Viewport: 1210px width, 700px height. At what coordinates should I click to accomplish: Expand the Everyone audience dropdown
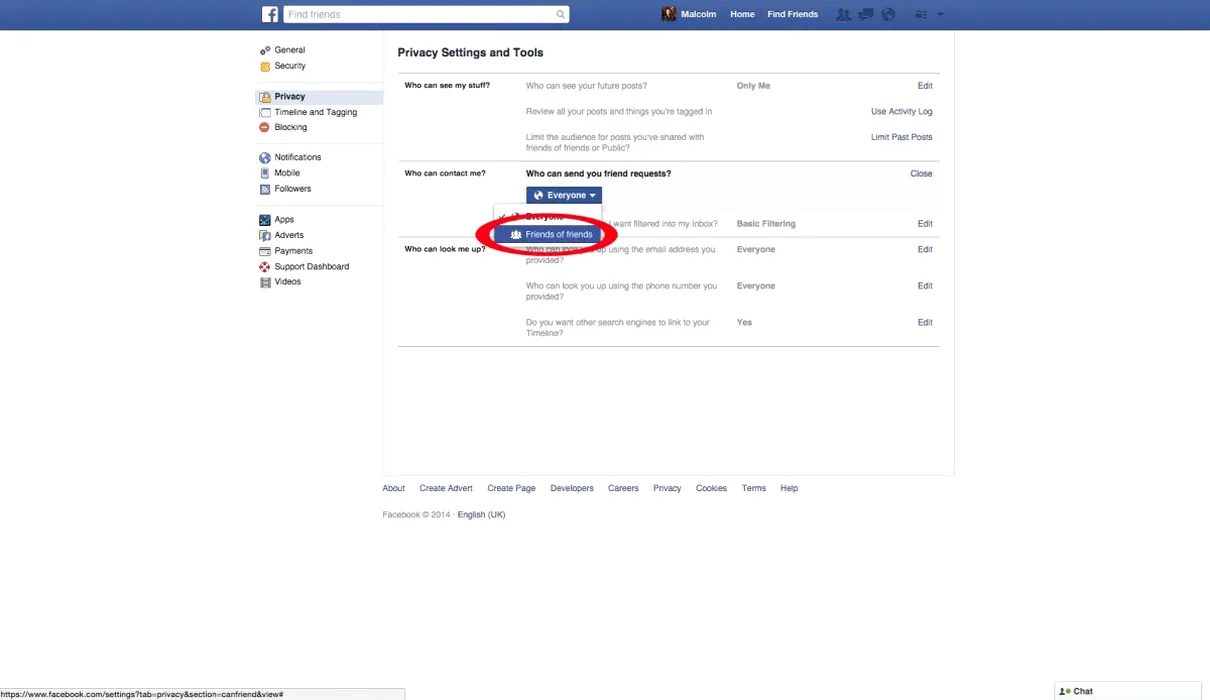[564, 195]
